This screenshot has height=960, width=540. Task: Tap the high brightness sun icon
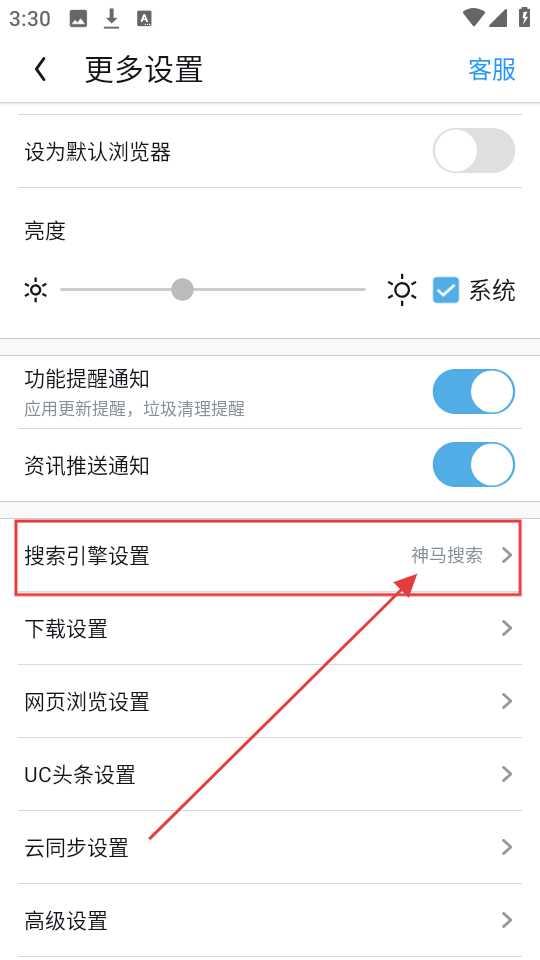[402, 290]
